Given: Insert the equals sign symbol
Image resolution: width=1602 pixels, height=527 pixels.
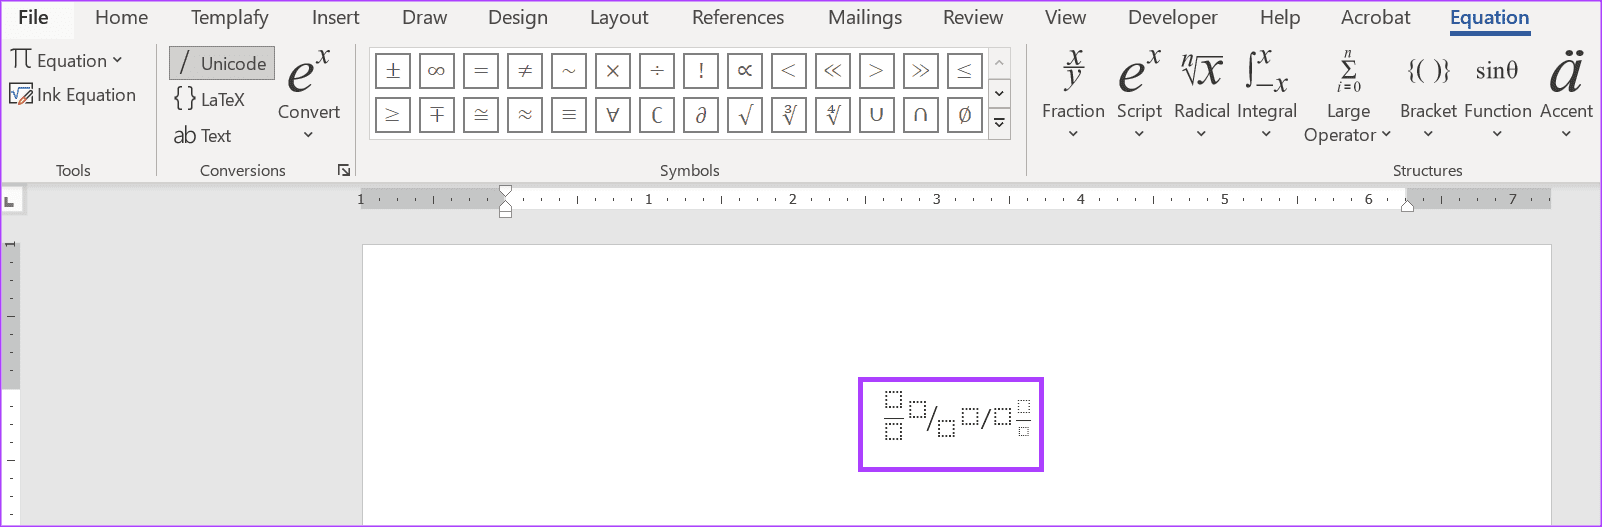Looking at the screenshot, I should (481, 71).
